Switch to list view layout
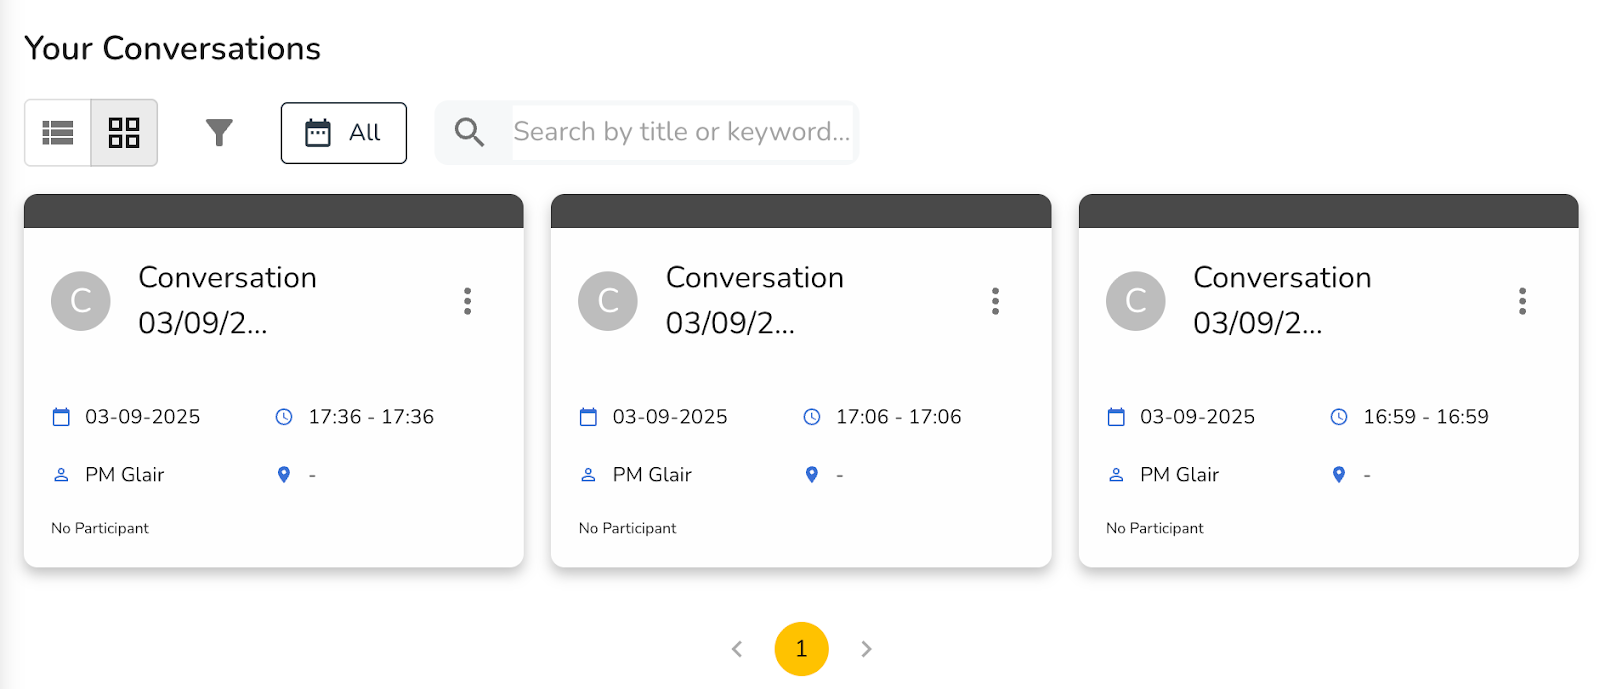1600x689 pixels. point(58,132)
